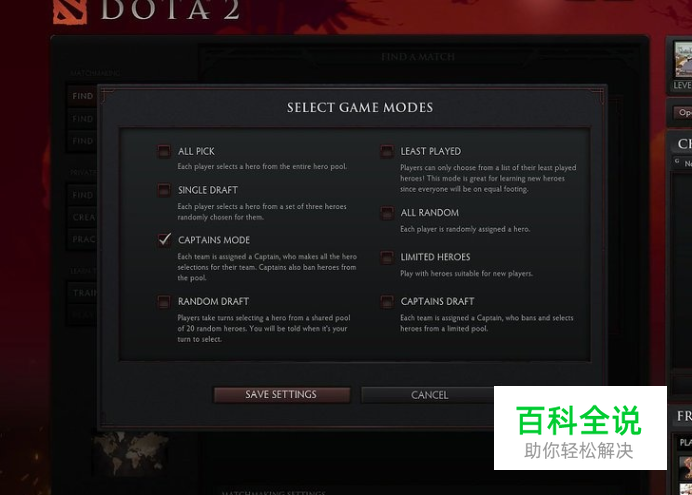Tick the Single Draft checkbox
Viewport: 692px width, 495px height.
tap(164, 190)
